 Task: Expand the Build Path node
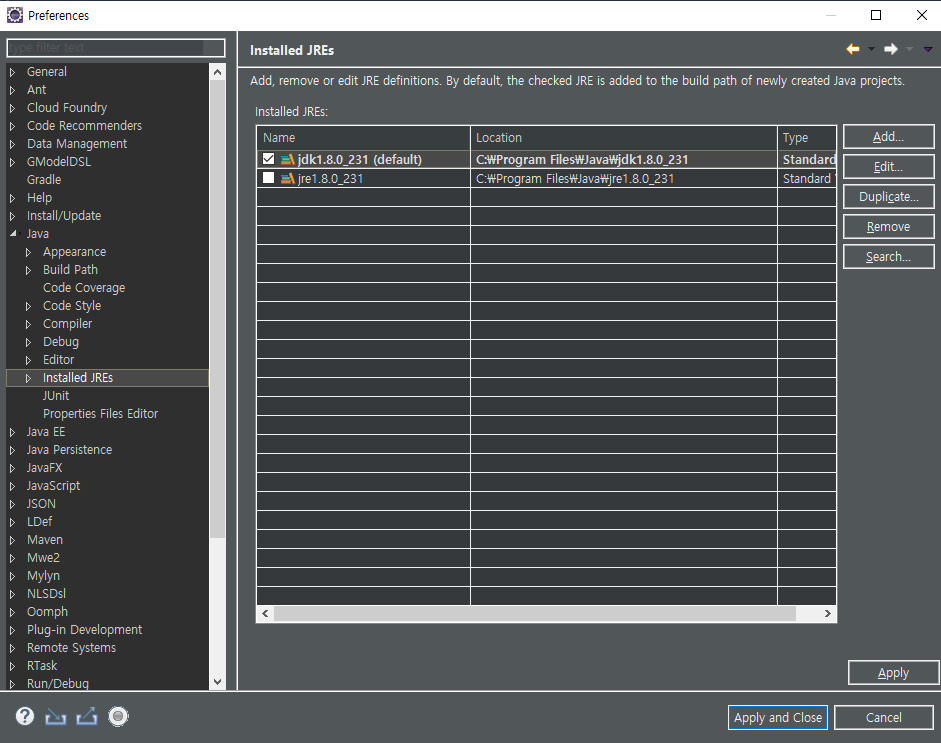pyautogui.click(x=28, y=270)
